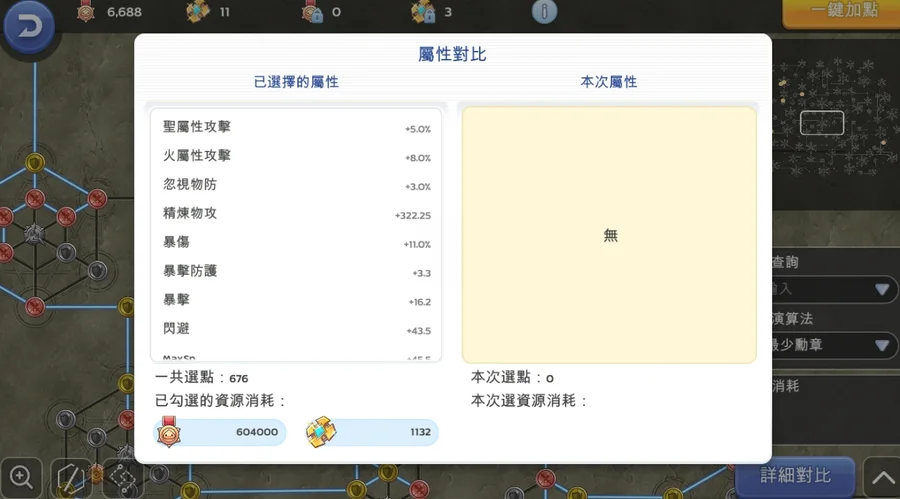Open the 最少勳章 algorithm dropdown
The width and height of the screenshot is (900, 499).
click(833, 345)
